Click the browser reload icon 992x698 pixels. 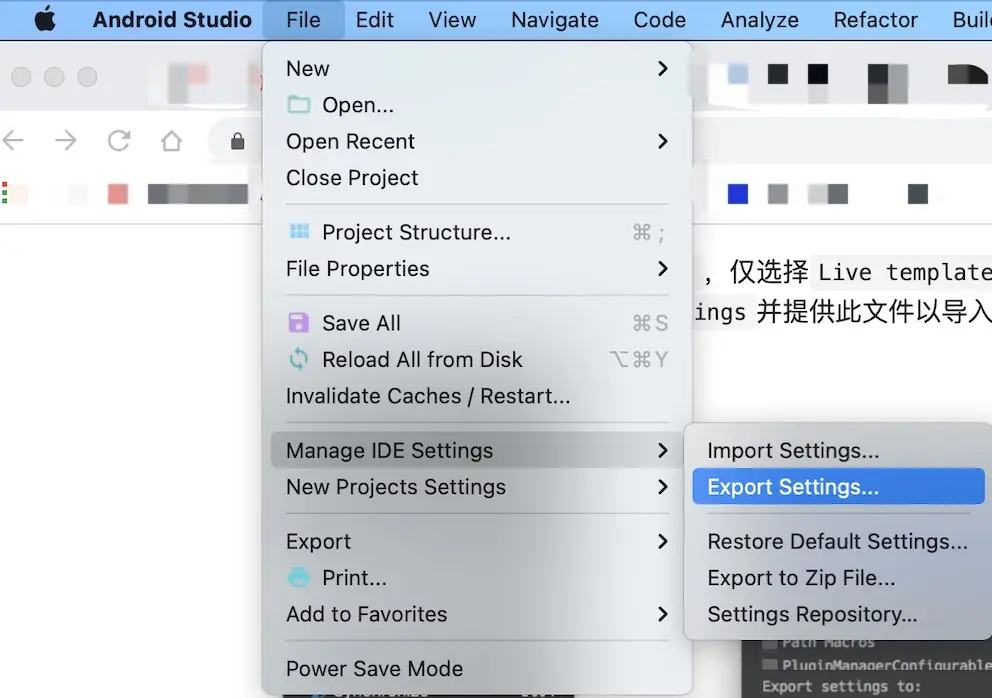pos(119,141)
